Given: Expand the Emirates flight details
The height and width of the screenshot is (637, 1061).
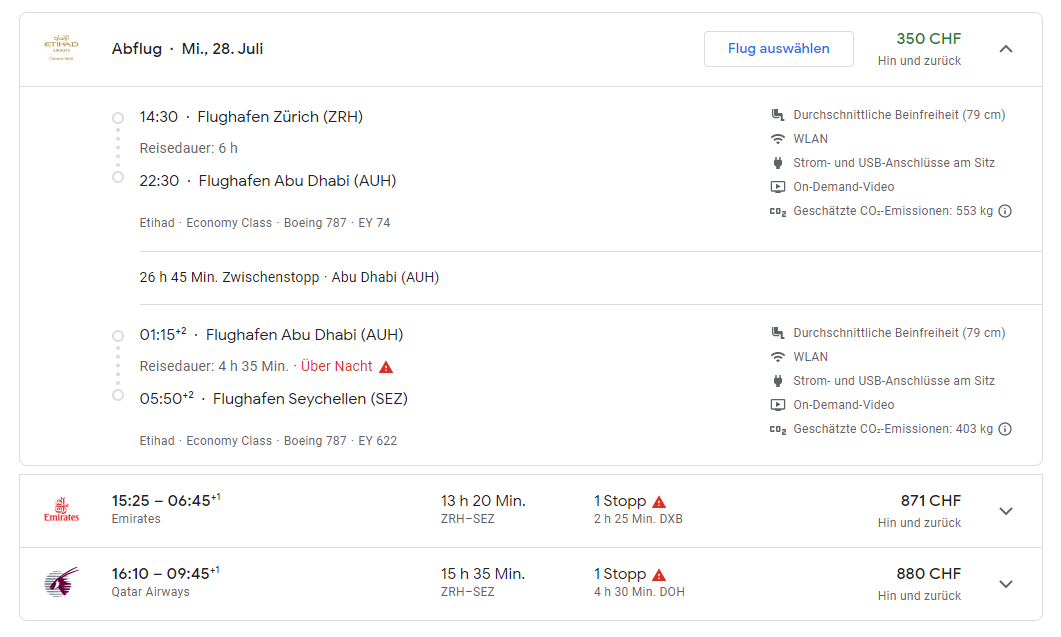Looking at the screenshot, I should tap(1006, 511).
